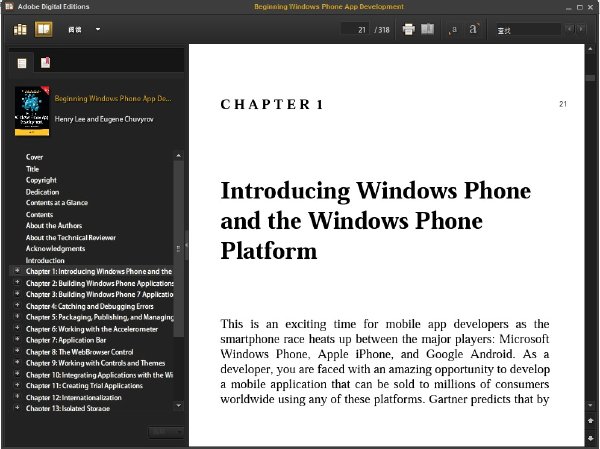Click page view scroll-up arrow
This screenshot has width=600, height=449.
[x=590, y=49]
